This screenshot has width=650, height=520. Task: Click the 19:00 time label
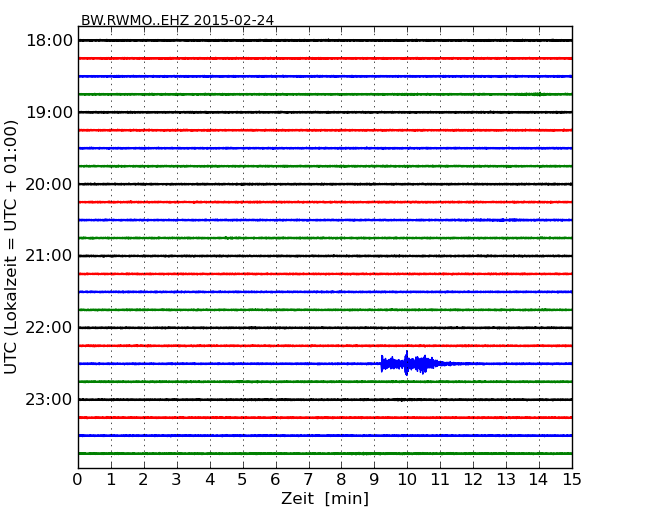pyautogui.click(x=49, y=112)
